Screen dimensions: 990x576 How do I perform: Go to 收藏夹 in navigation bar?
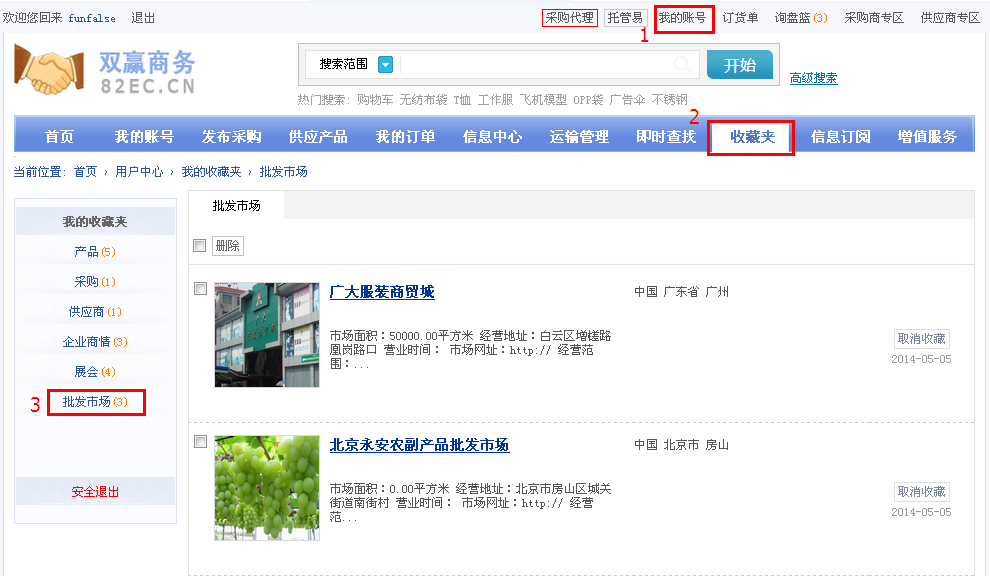[x=752, y=137]
